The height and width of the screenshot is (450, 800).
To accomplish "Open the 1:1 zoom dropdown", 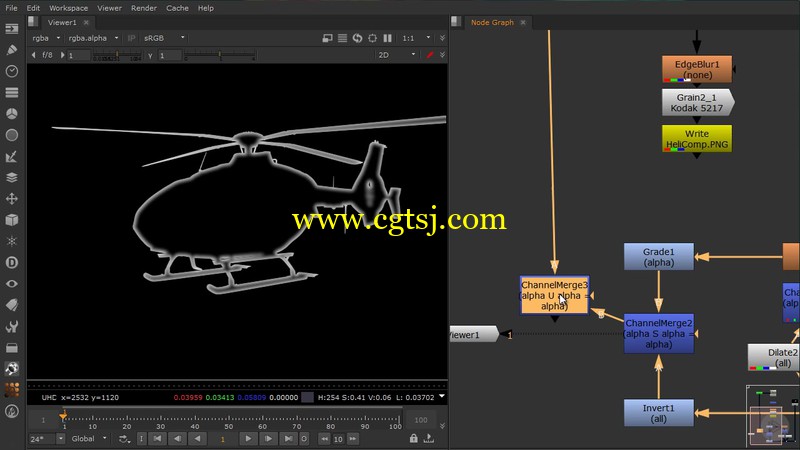I will point(416,38).
